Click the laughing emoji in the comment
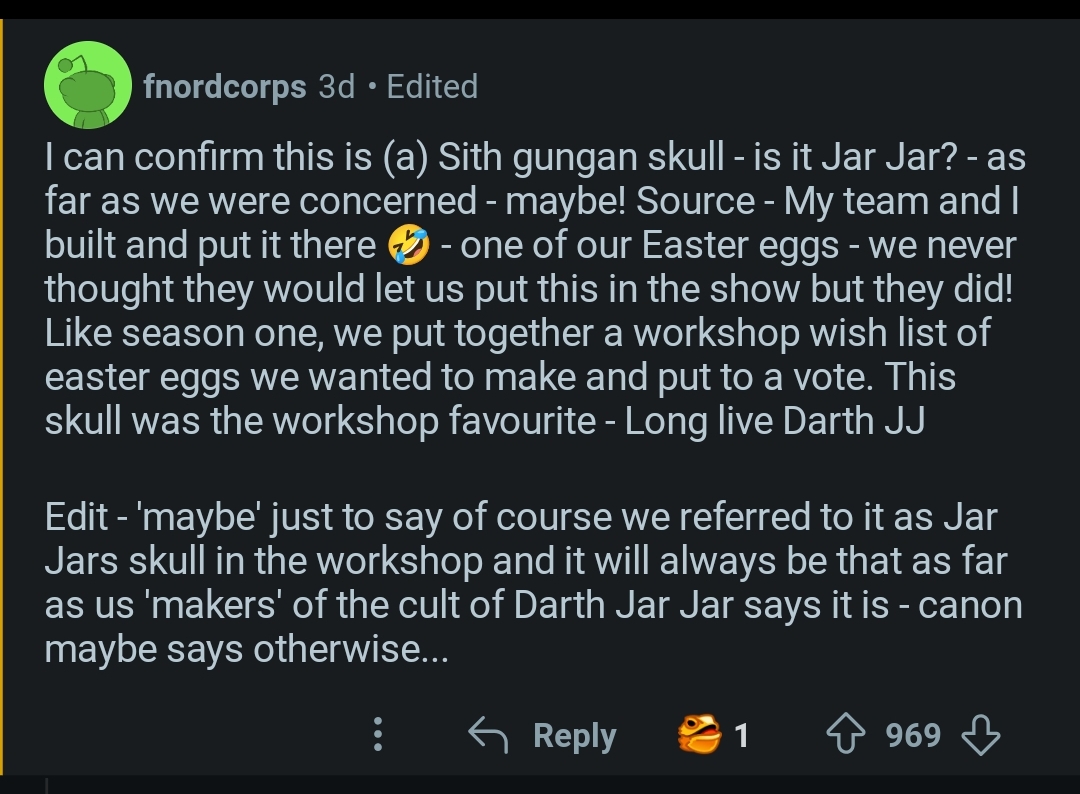1080x794 pixels. pos(409,247)
